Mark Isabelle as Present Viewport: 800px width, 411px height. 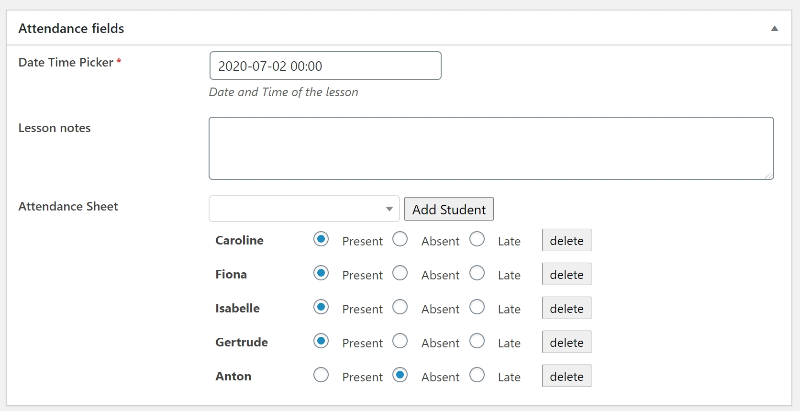point(321,307)
